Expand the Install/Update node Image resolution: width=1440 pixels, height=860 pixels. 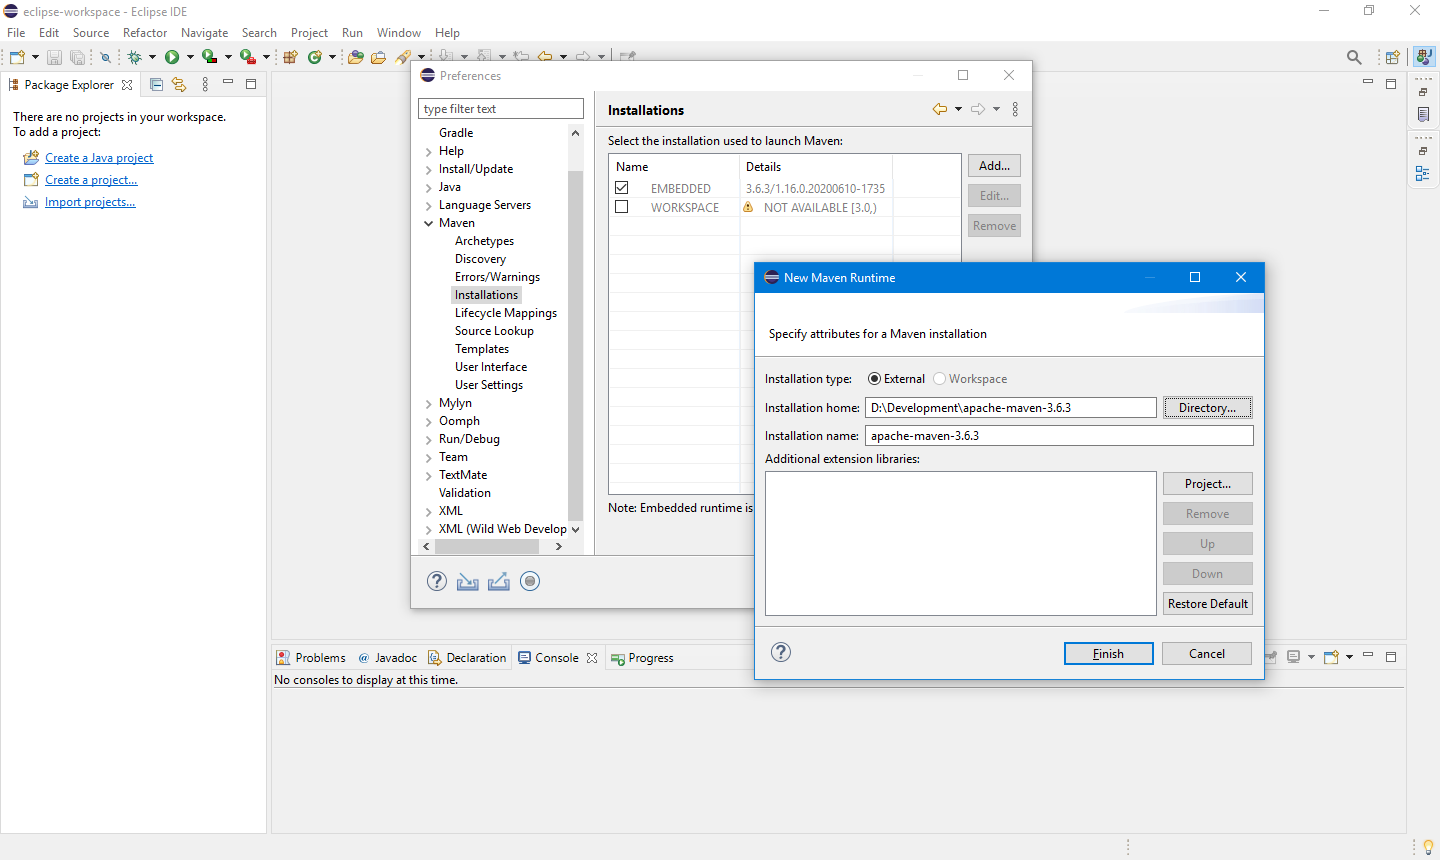click(x=429, y=169)
